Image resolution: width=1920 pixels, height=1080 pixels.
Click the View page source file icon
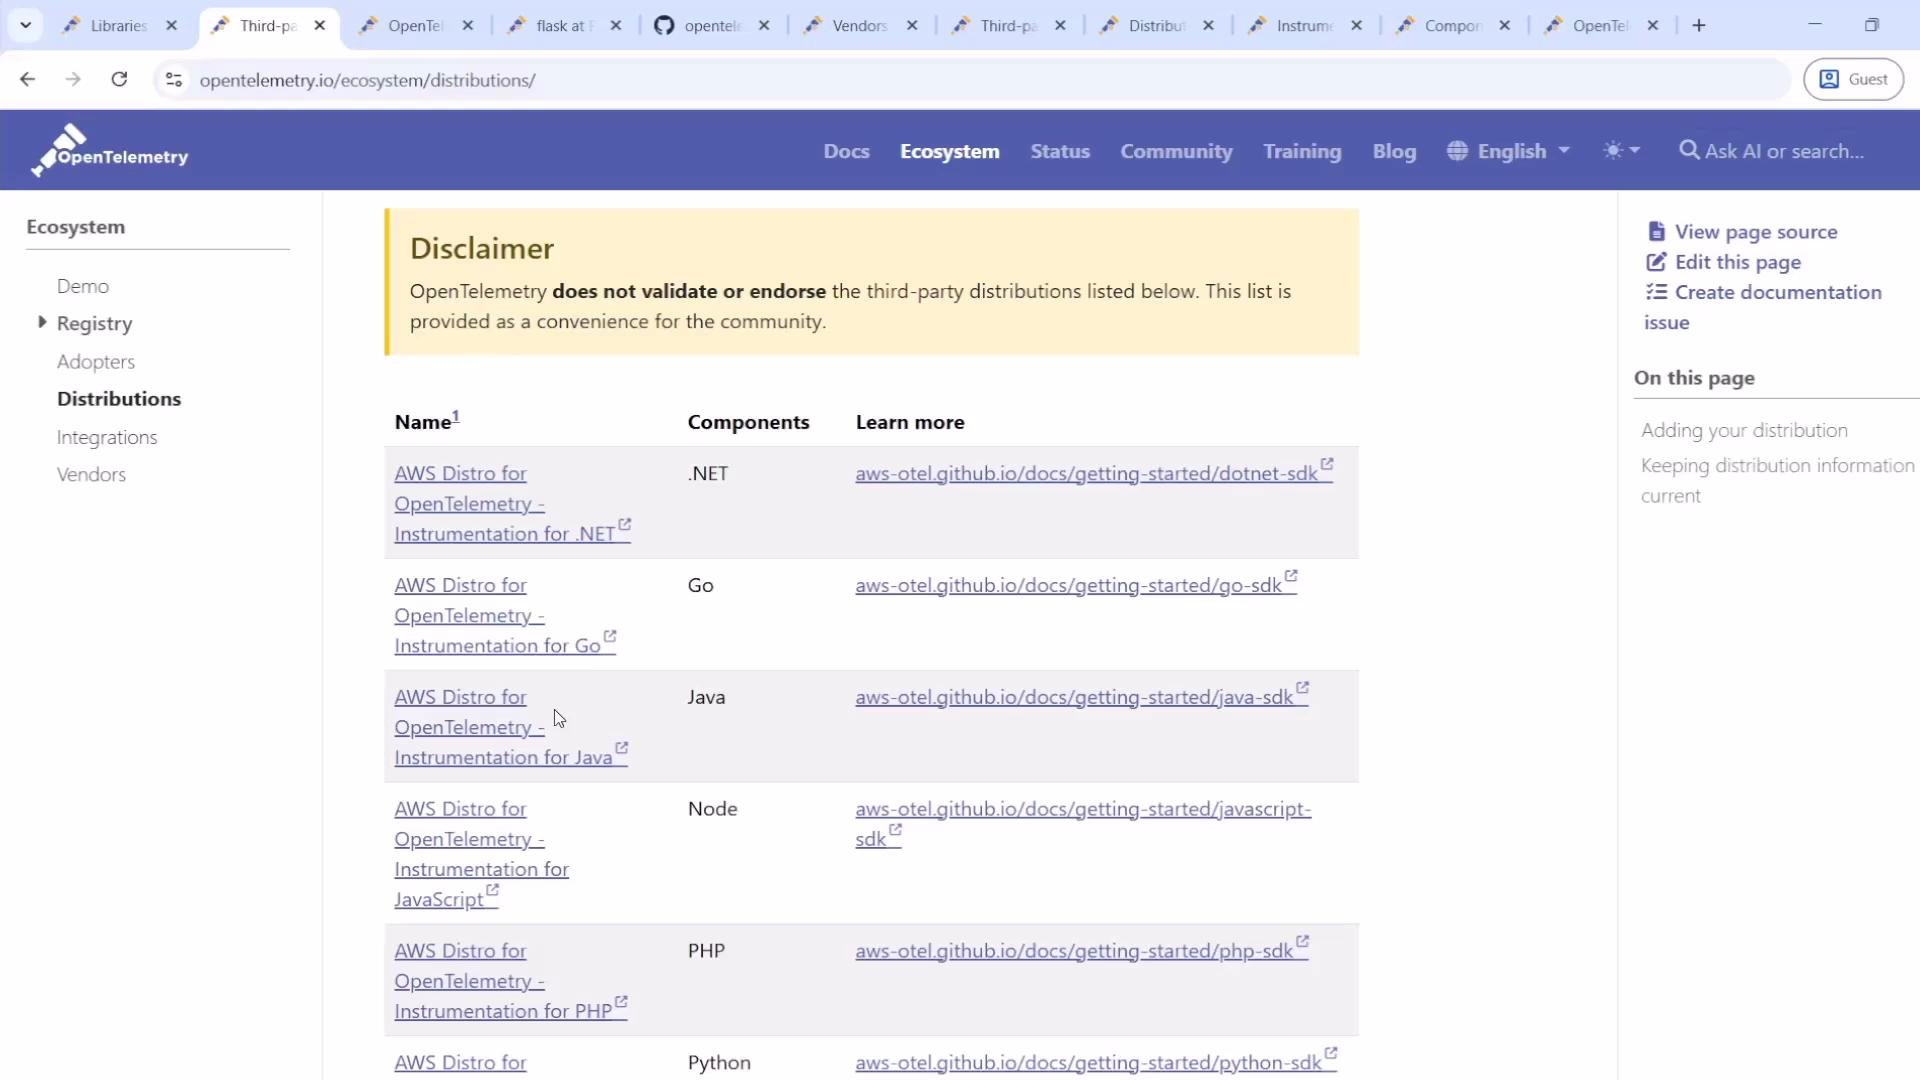1656,231
